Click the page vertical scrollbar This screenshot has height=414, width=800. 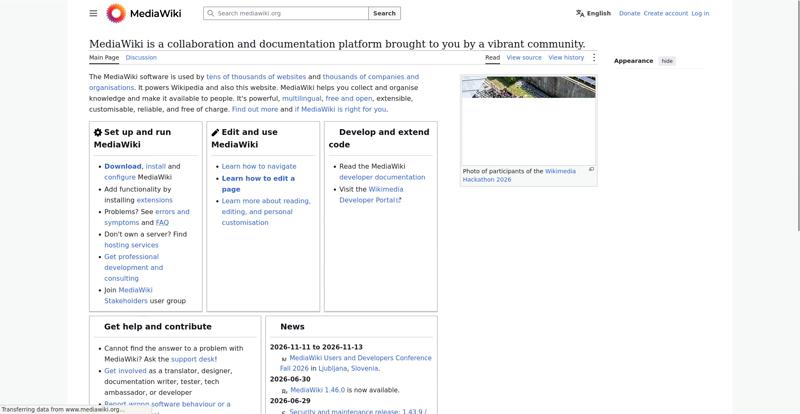(797, 115)
